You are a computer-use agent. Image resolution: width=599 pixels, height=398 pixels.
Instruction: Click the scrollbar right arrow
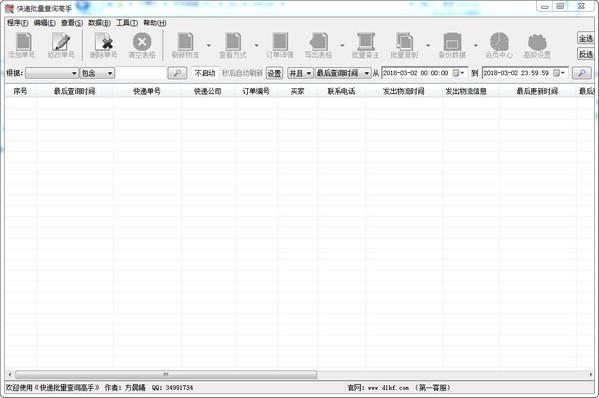click(591, 374)
